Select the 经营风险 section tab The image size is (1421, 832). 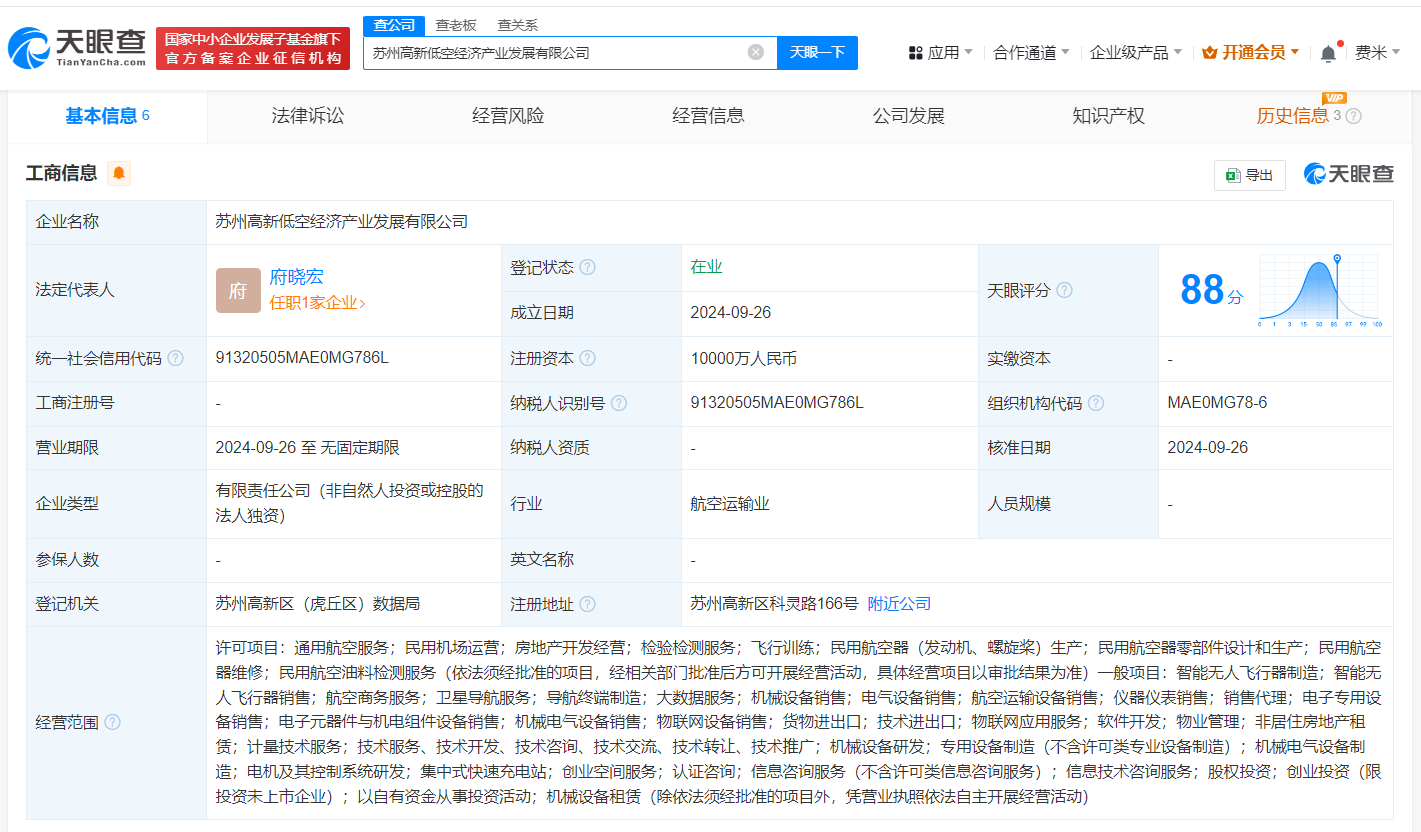click(x=507, y=116)
